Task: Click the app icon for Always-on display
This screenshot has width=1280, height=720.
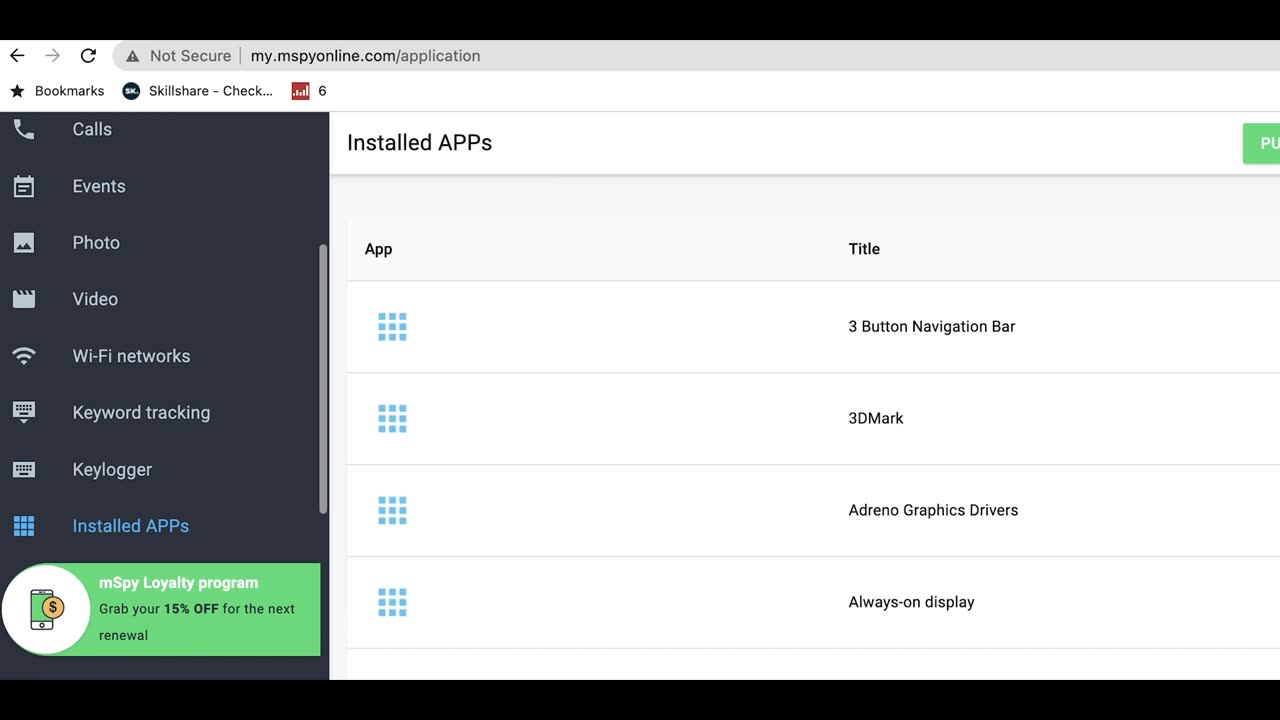Action: click(392, 603)
